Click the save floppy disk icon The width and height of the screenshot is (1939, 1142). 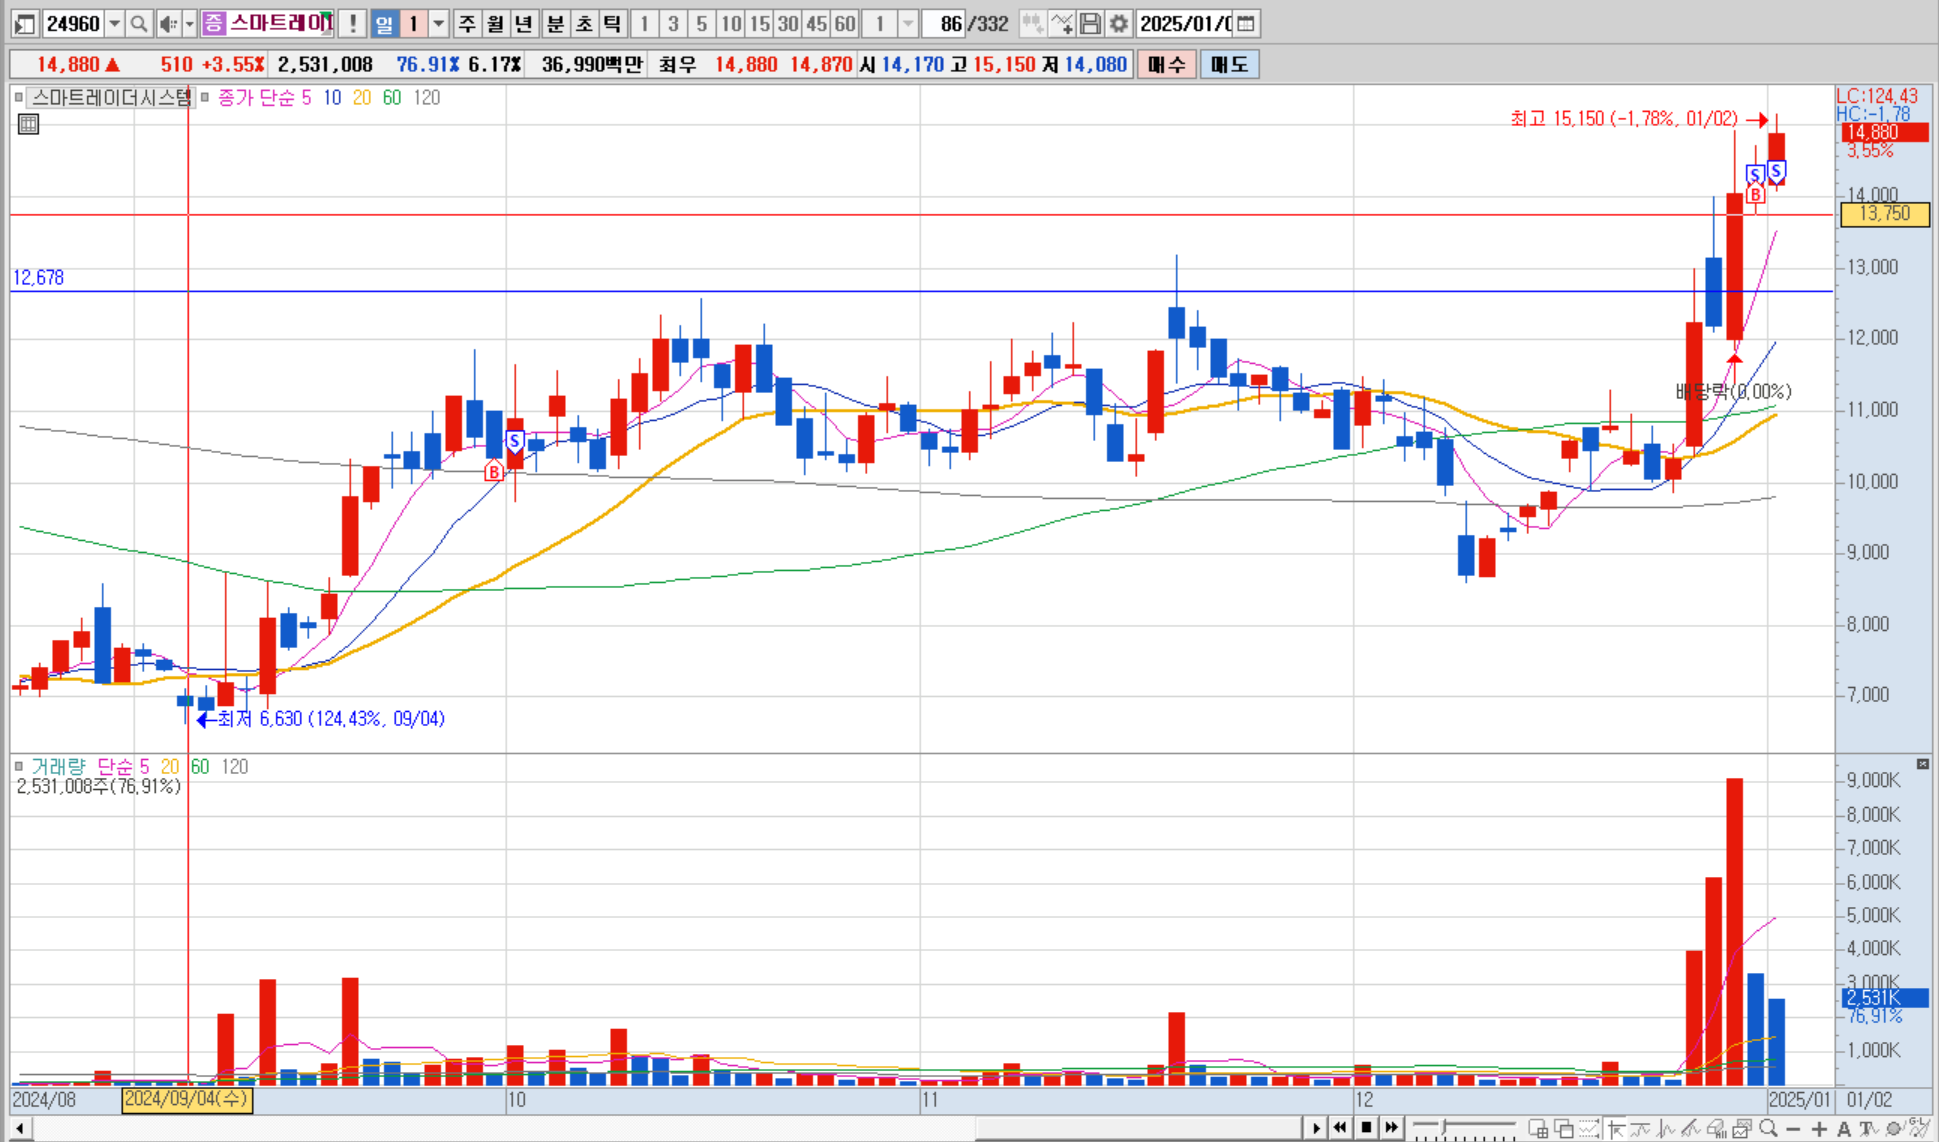click(1091, 23)
